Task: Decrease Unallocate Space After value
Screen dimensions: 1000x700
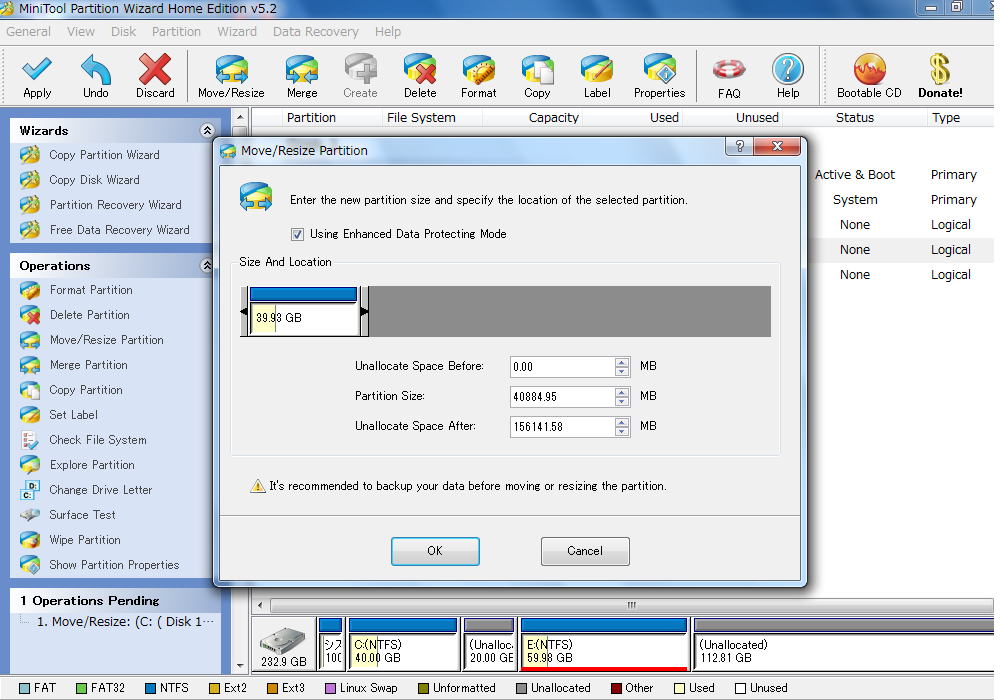Action: pos(622,432)
